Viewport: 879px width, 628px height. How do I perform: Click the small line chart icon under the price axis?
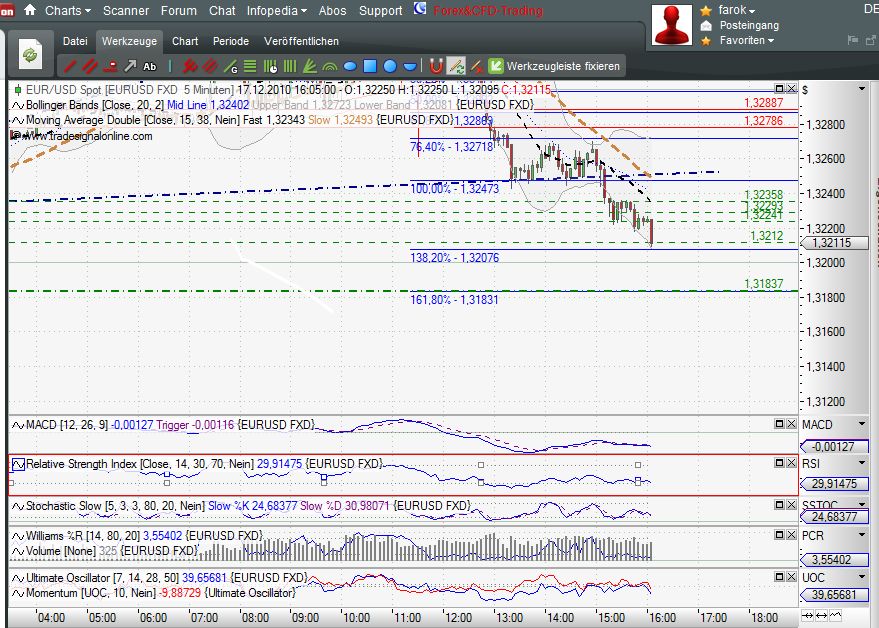point(835,616)
